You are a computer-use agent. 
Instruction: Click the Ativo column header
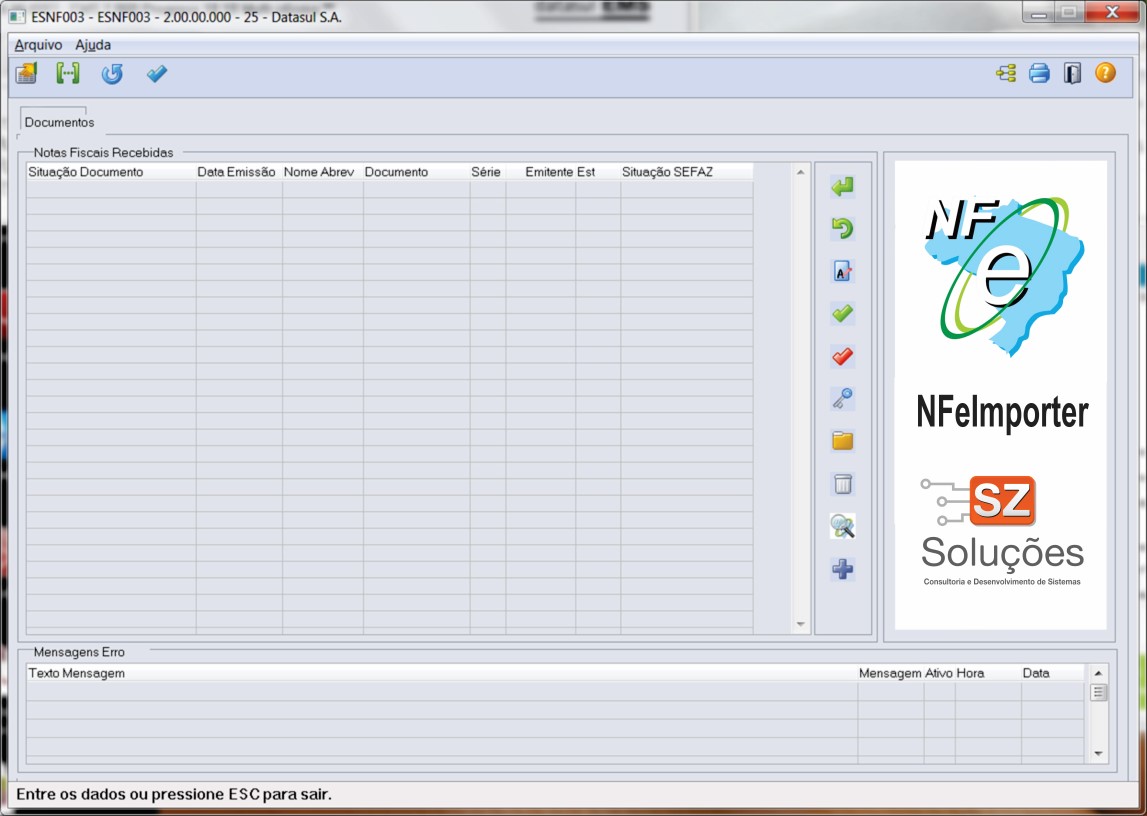click(x=939, y=673)
